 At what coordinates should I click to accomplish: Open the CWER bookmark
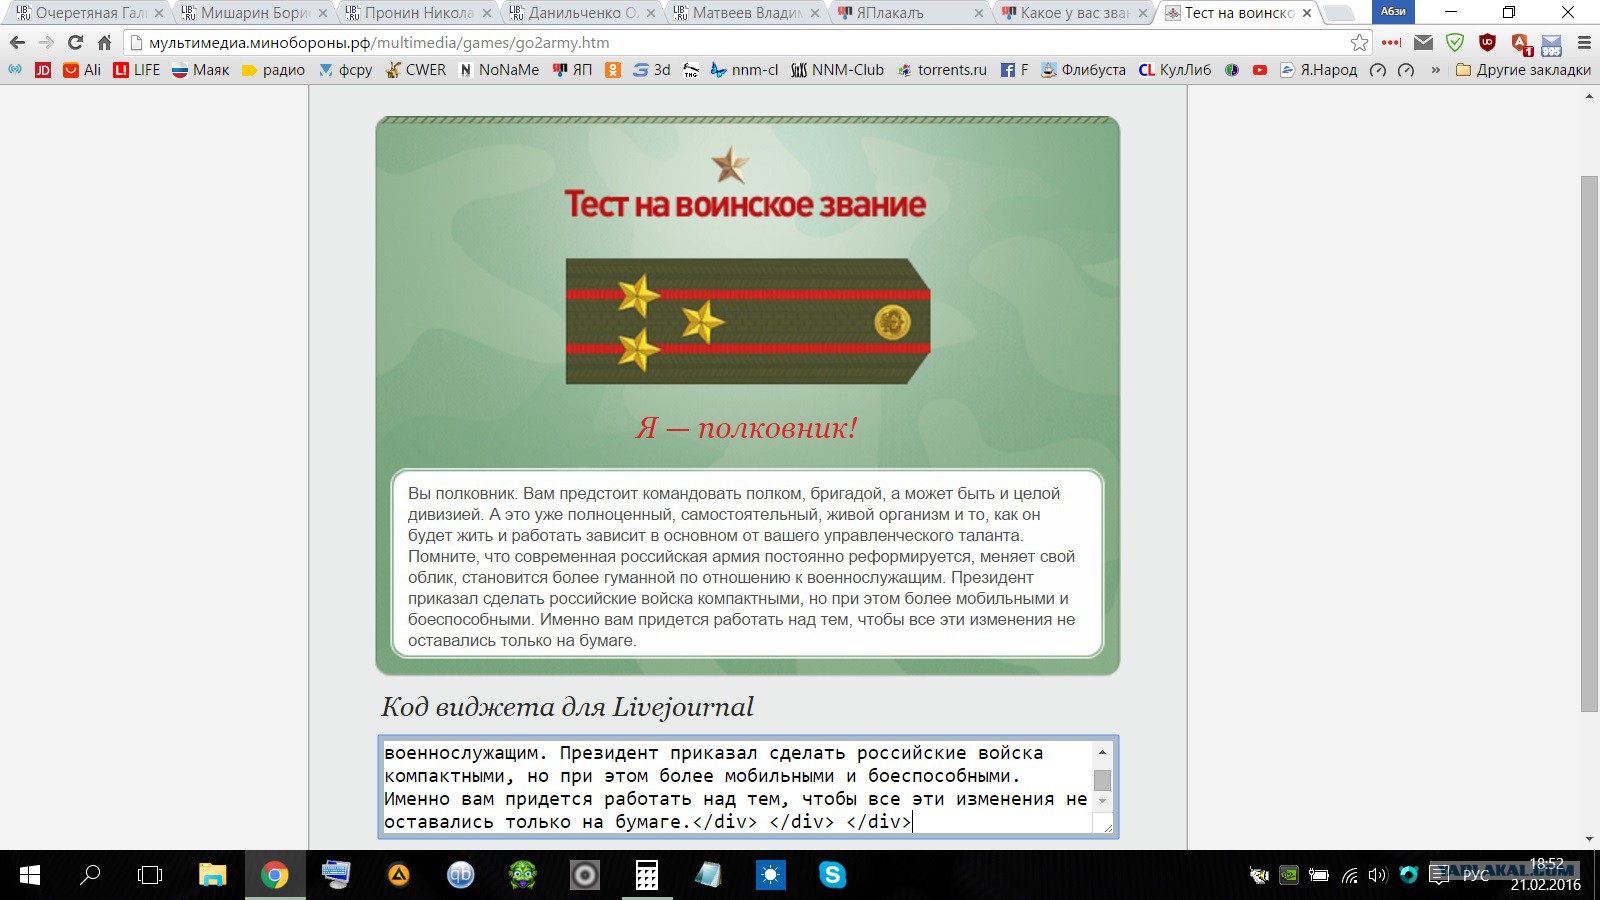[416, 70]
